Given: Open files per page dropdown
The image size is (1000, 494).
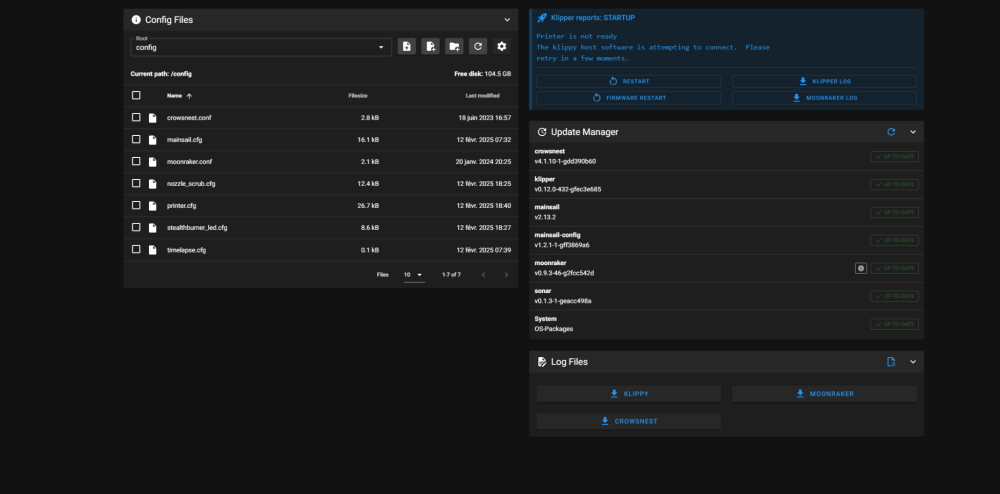Looking at the screenshot, I should coord(414,275).
